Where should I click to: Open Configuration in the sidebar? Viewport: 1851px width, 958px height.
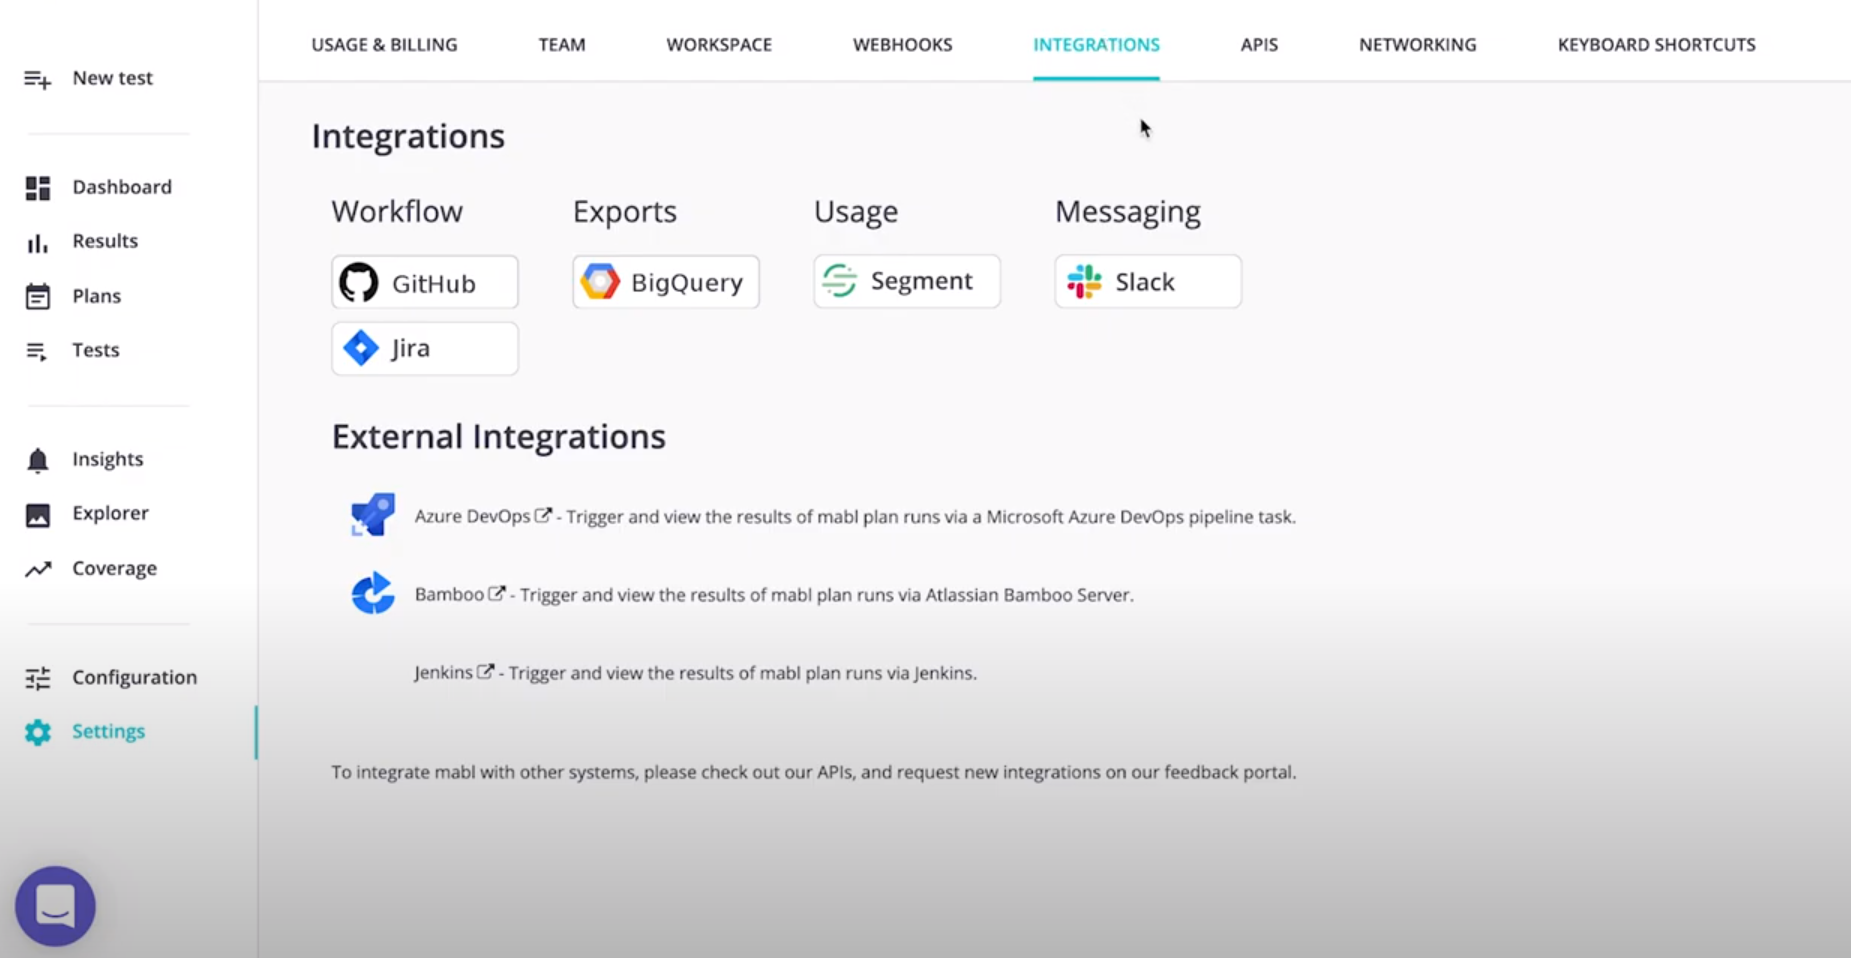click(x=134, y=677)
